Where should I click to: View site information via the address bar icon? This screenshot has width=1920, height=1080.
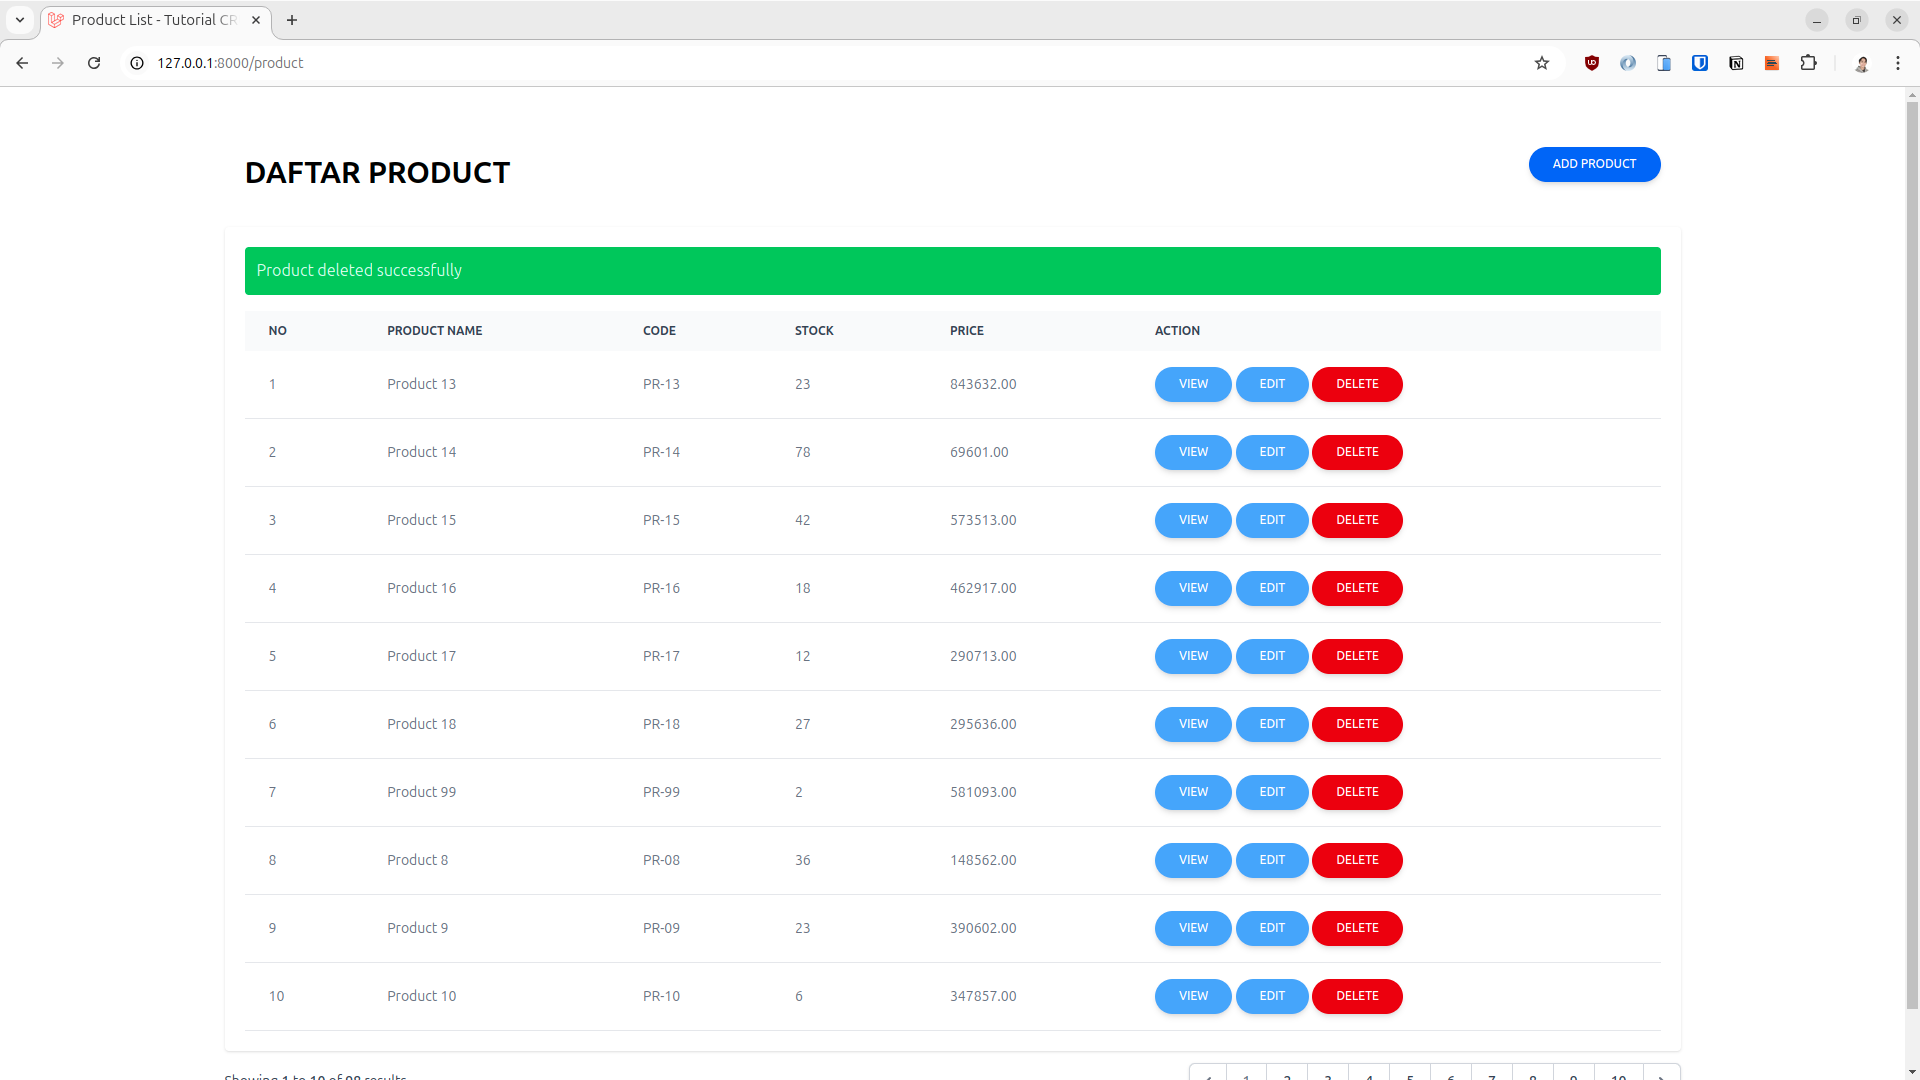coord(136,62)
